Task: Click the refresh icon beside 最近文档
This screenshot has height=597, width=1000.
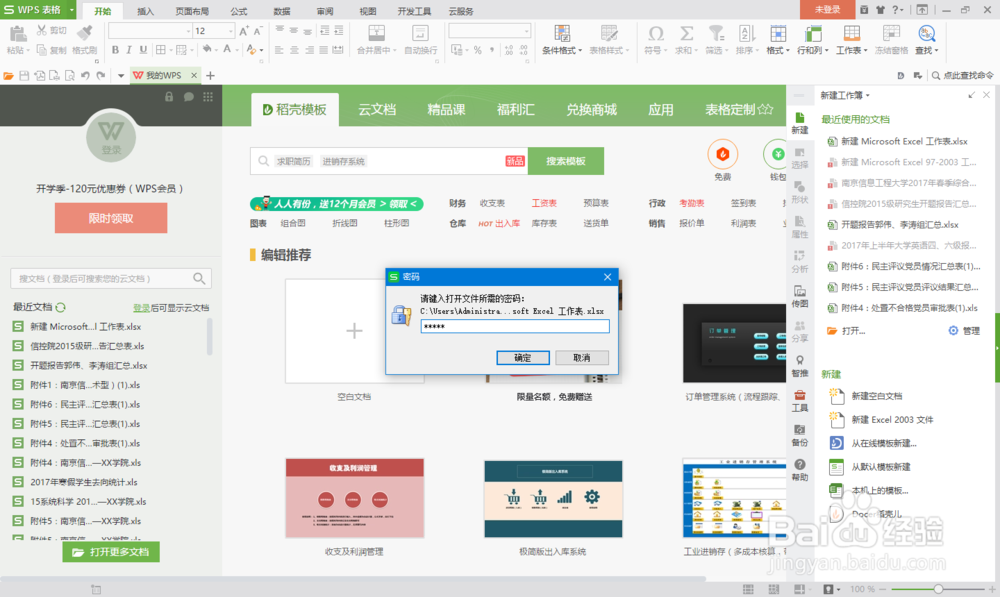Action: tap(61, 307)
